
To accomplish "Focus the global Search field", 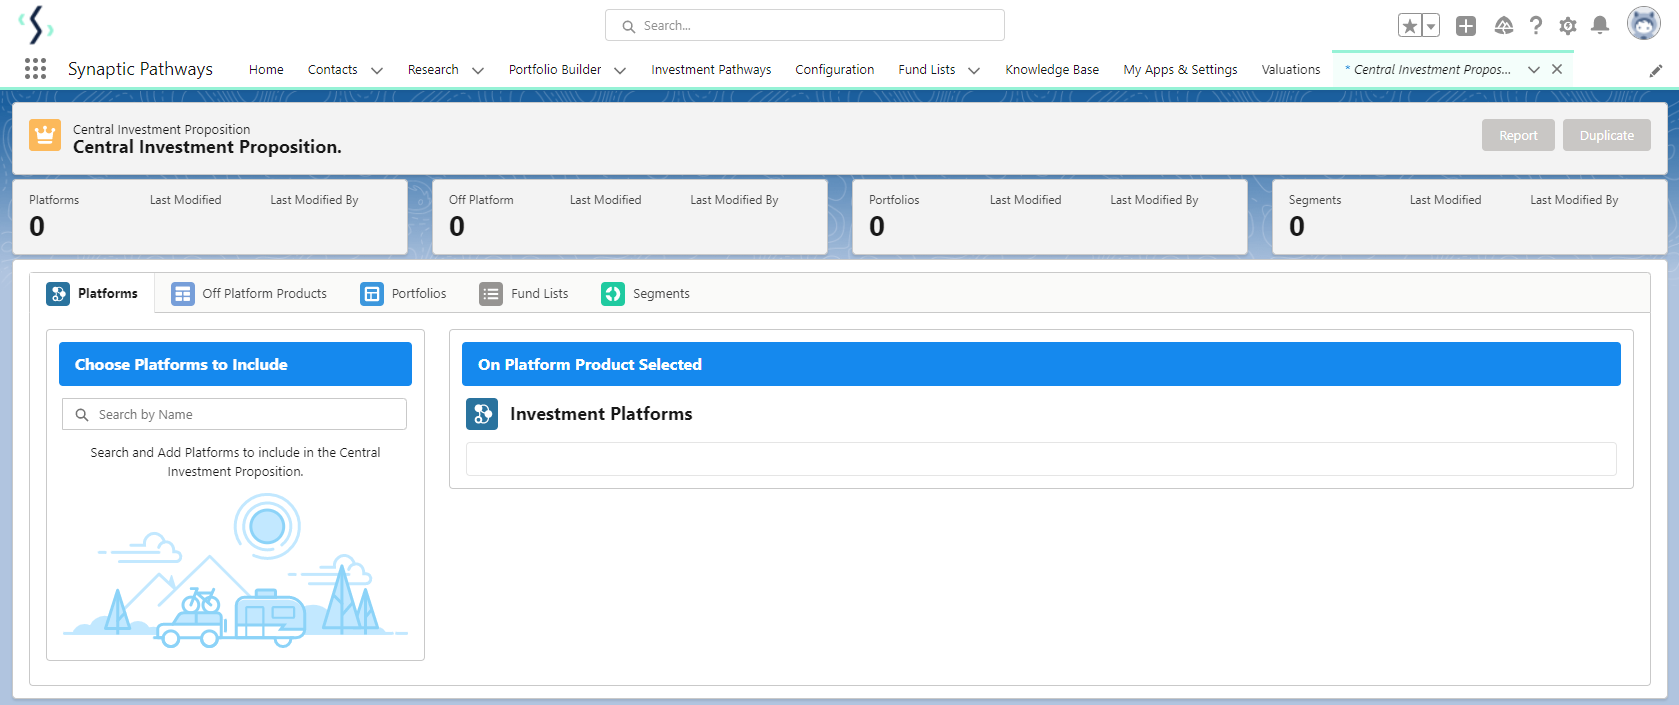I will click(804, 25).
